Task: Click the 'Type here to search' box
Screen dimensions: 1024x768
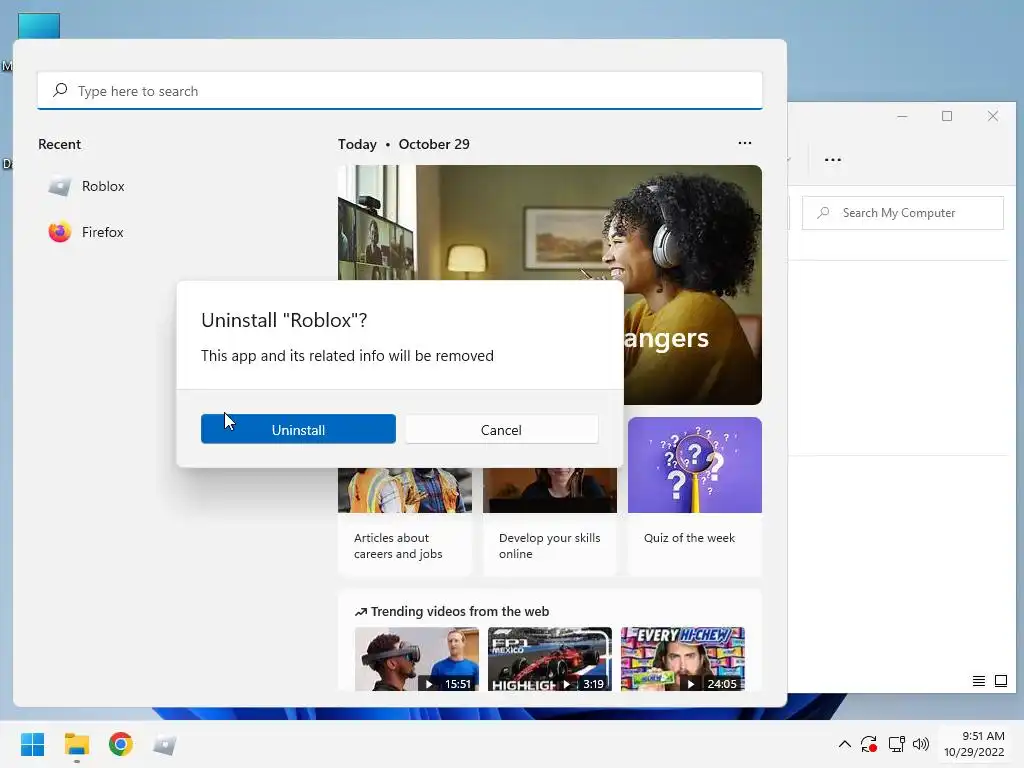Action: click(400, 91)
